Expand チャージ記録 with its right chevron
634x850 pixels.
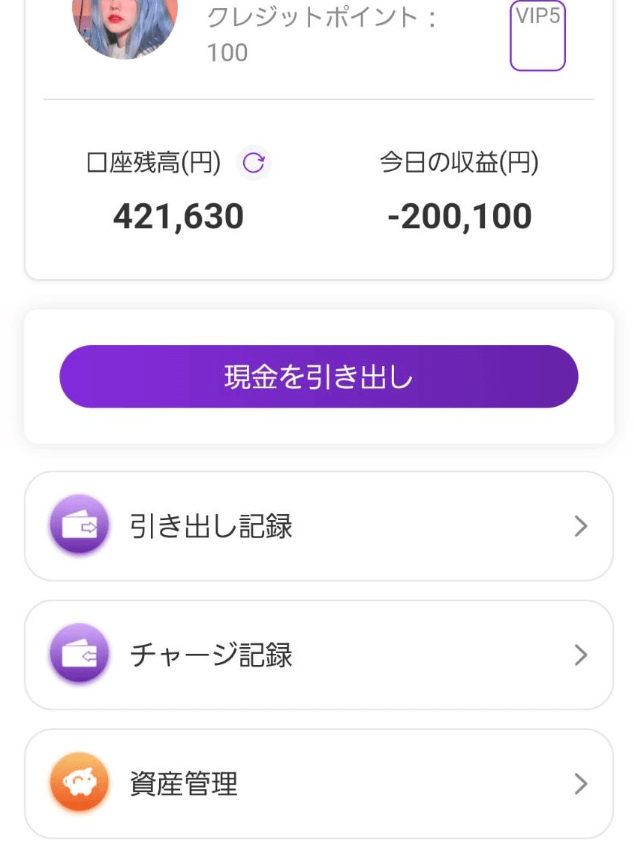point(581,655)
